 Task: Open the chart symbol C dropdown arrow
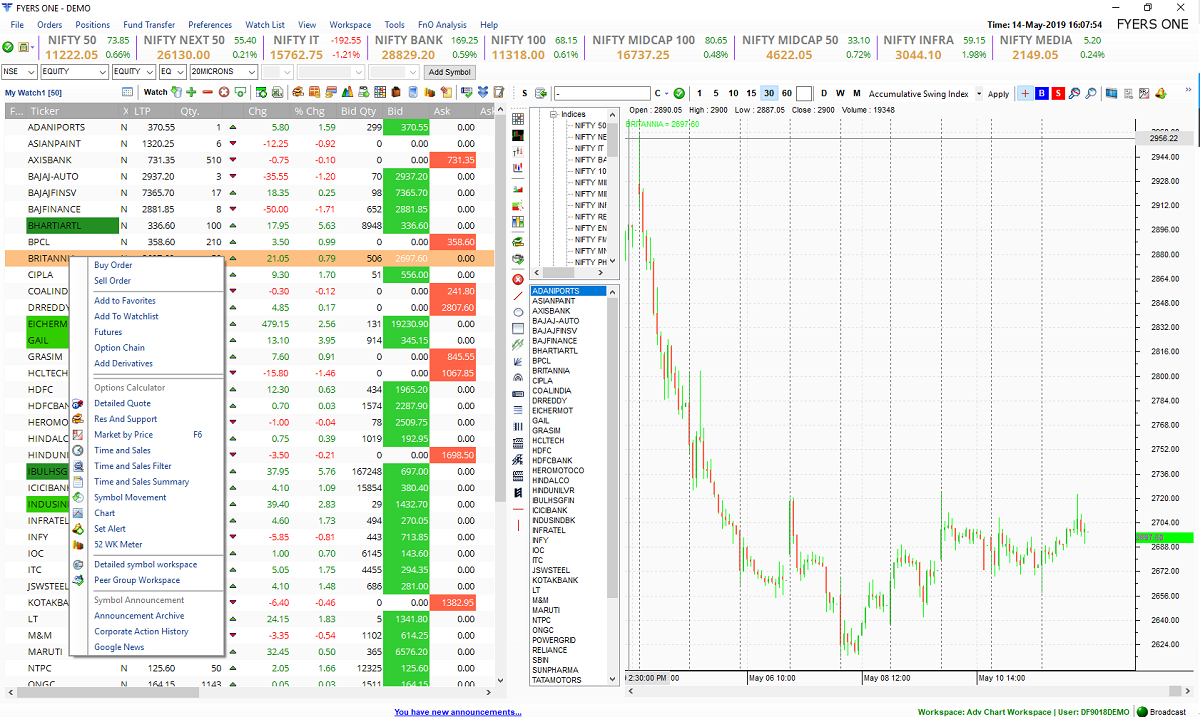(666, 93)
